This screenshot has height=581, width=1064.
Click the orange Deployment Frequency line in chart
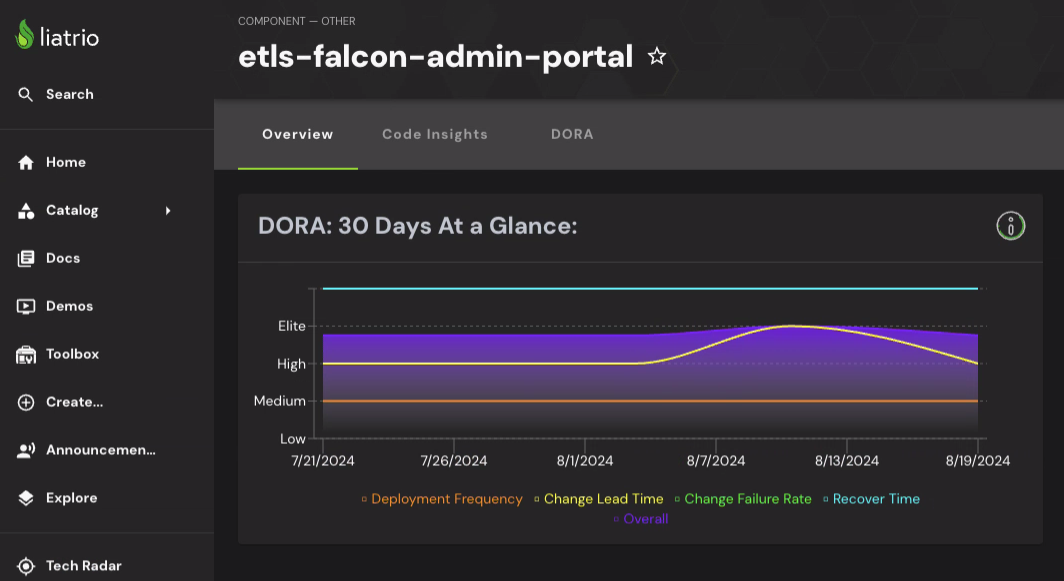coord(650,401)
